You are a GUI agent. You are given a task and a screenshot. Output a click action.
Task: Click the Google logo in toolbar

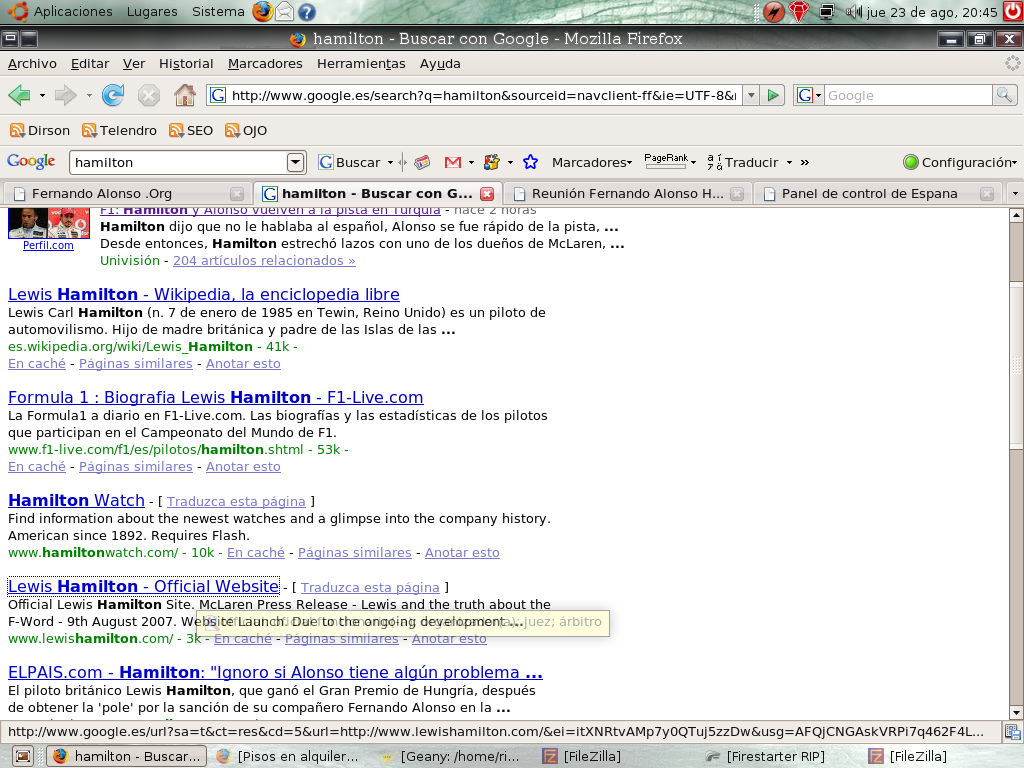pyautogui.click(x=31, y=161)
